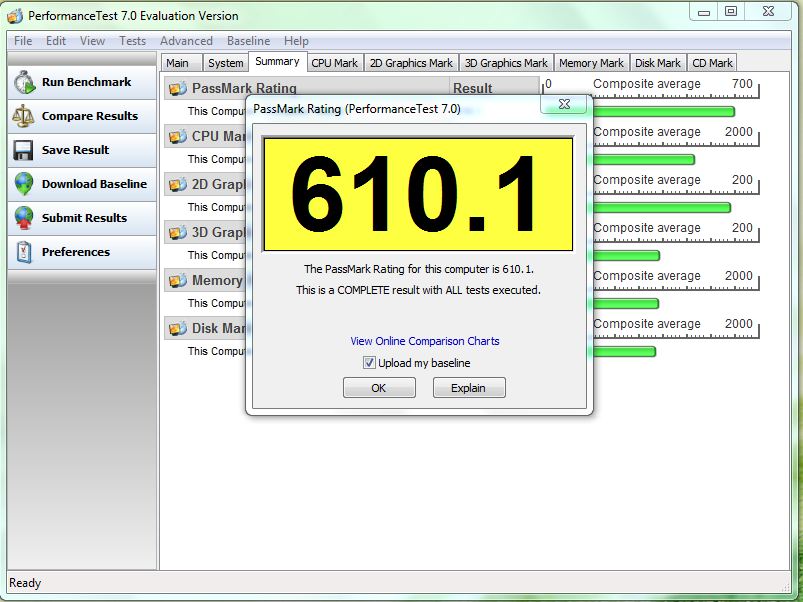Toggle the Upload my baseline checkbox
Image resolution: width=803 pixels, height=602 pixels.
[x=369, y=363]
